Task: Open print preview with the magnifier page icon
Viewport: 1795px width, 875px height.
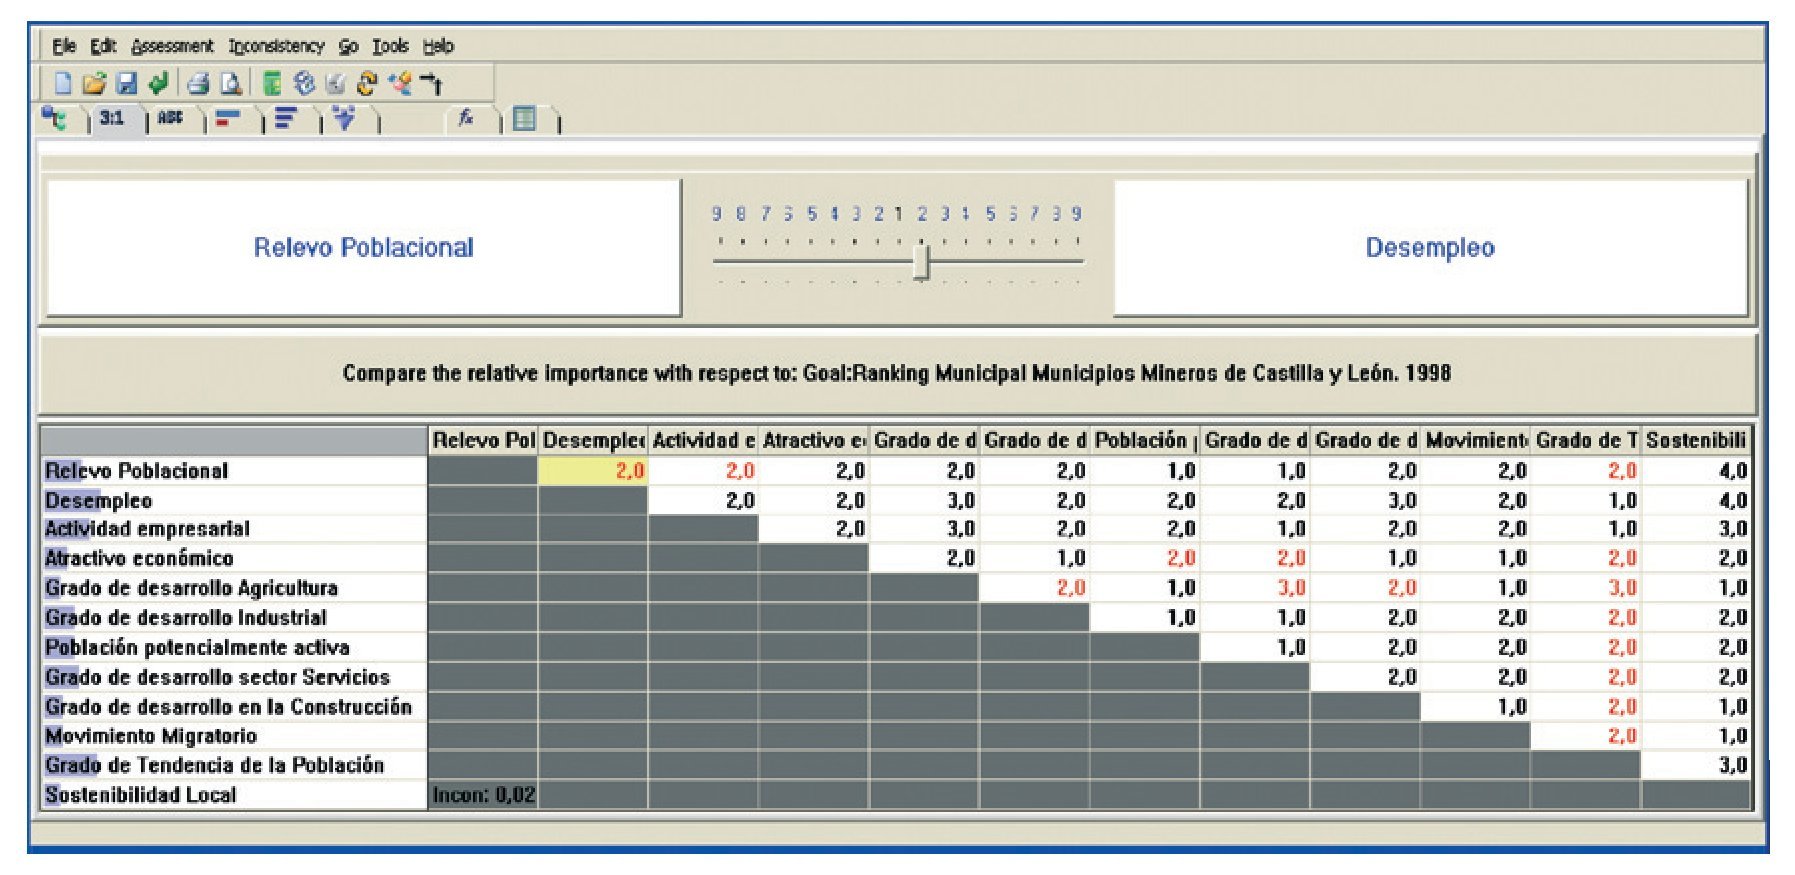Action: coord(231,84)
